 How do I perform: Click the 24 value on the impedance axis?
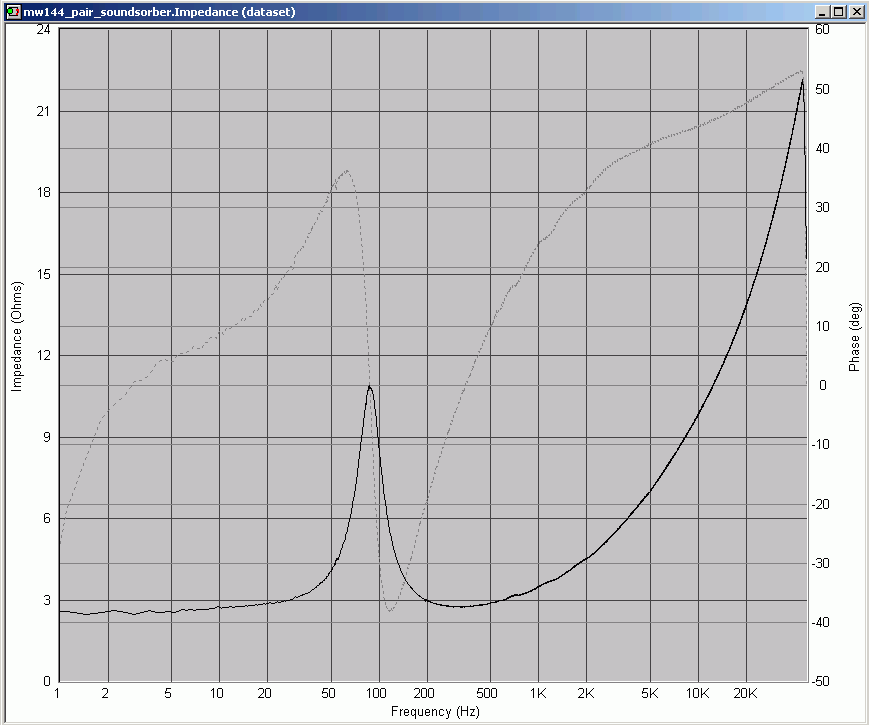pos(43,29)
